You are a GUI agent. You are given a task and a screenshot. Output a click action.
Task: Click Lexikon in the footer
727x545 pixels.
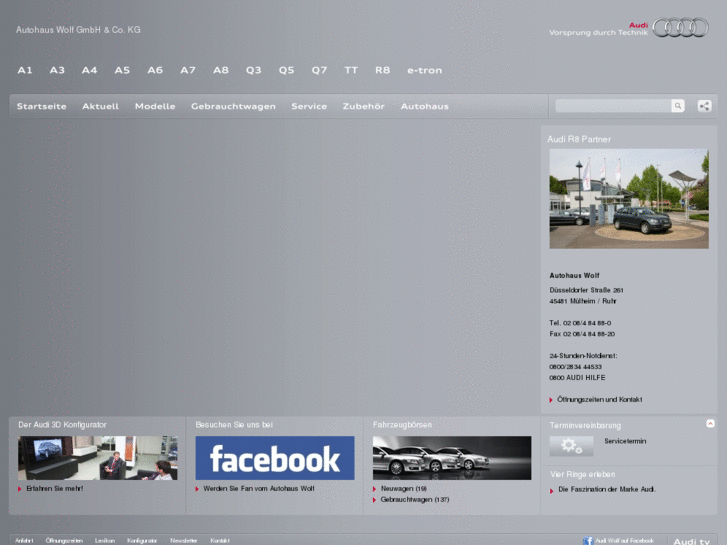105,541
